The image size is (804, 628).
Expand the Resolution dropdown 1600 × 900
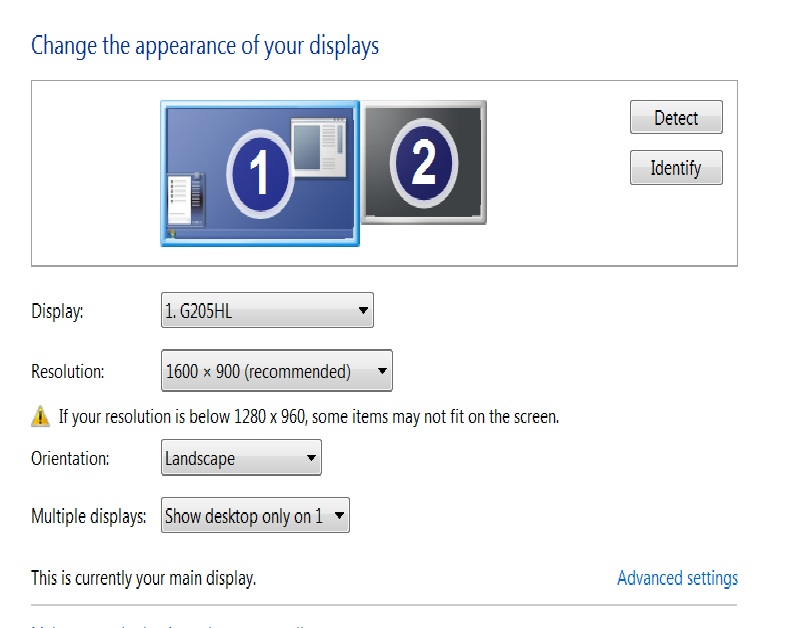[x=276, y=371]
